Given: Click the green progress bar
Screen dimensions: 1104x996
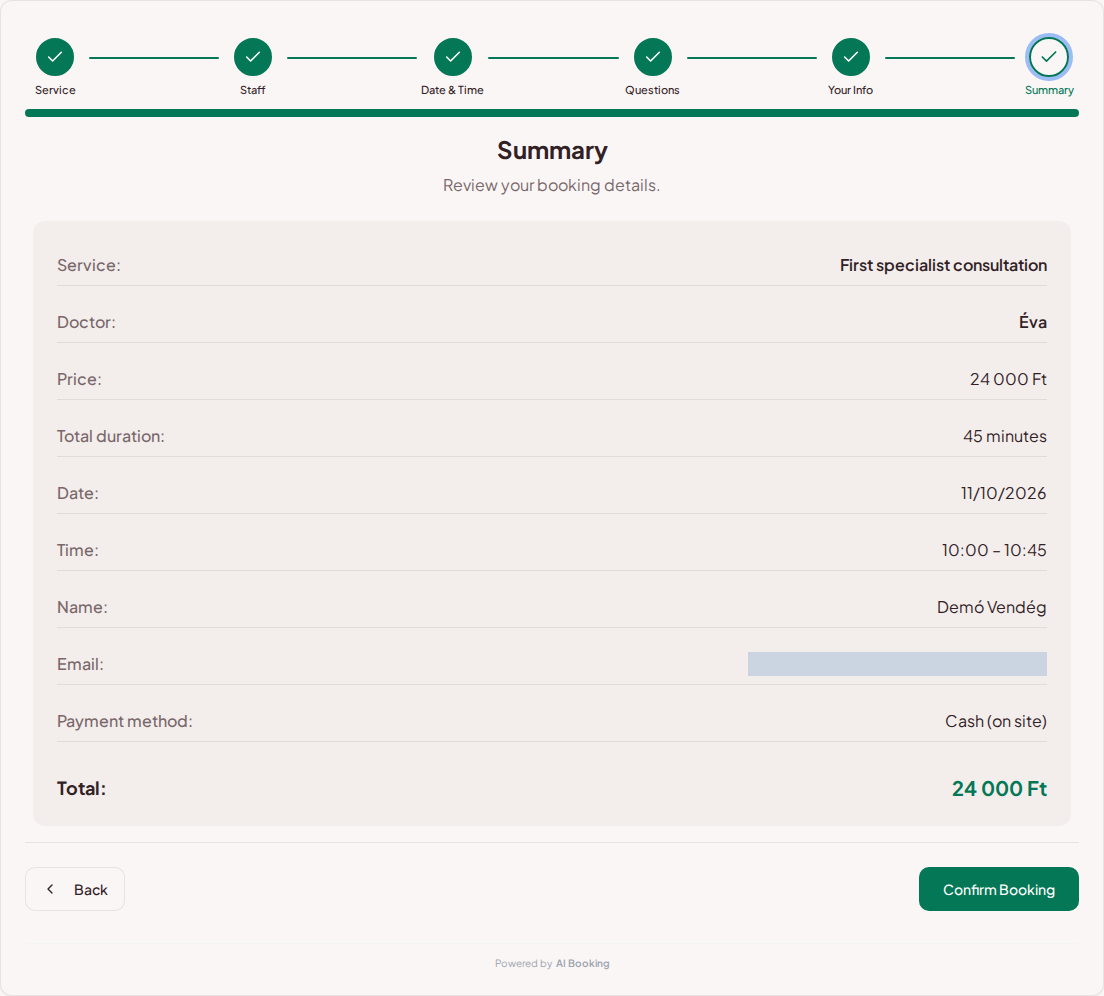Looking at the screenshot, I should click(552, 113).
